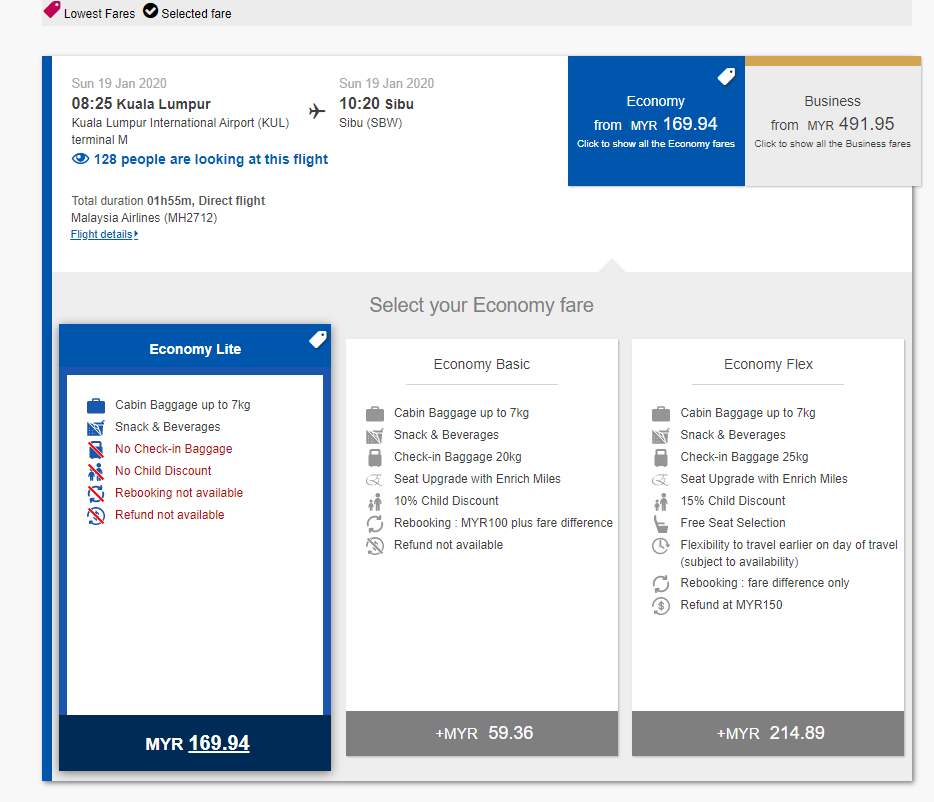This screenshot has height=802, width=934.
Task: Choose Economy Flex +MYR 214.89 button
Action: tap(768, 733)
